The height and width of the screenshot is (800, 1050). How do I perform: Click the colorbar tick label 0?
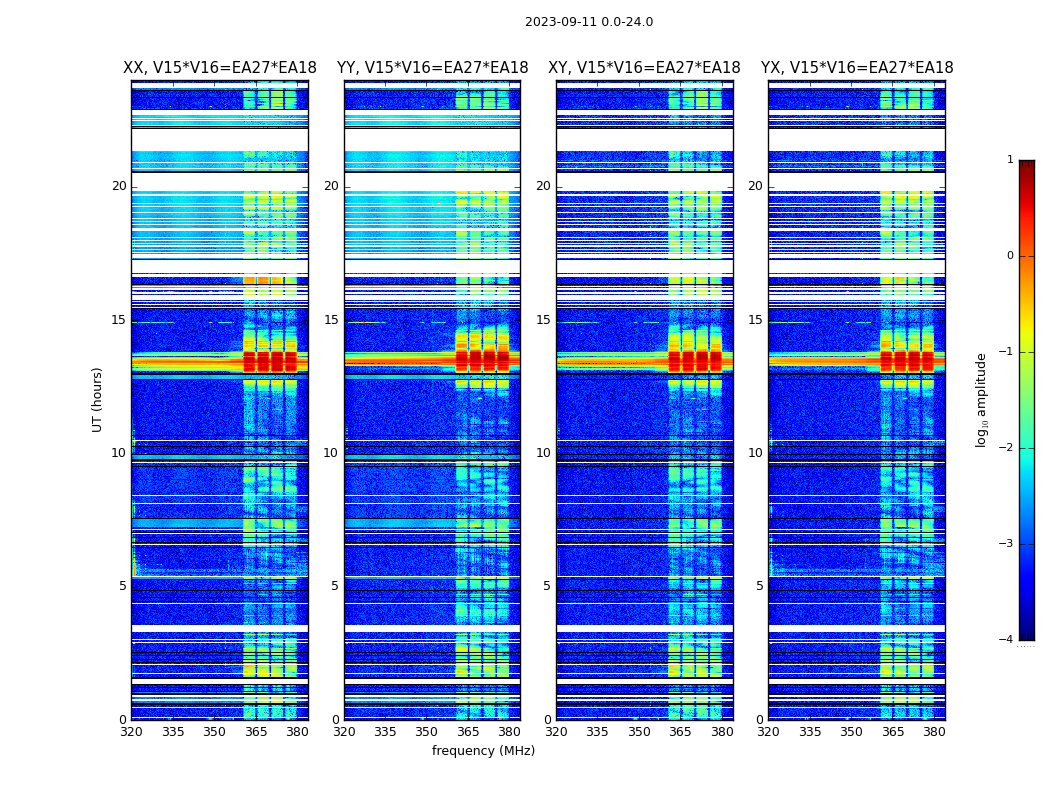[1010, 256]
